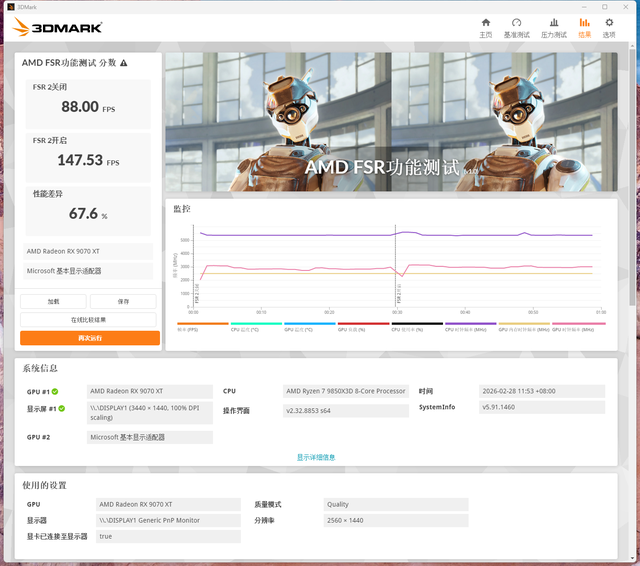Click the orange 再次运行 run again button
This screenshot has height=566, width=640.
pyautogui.click(x=90, y=338)
